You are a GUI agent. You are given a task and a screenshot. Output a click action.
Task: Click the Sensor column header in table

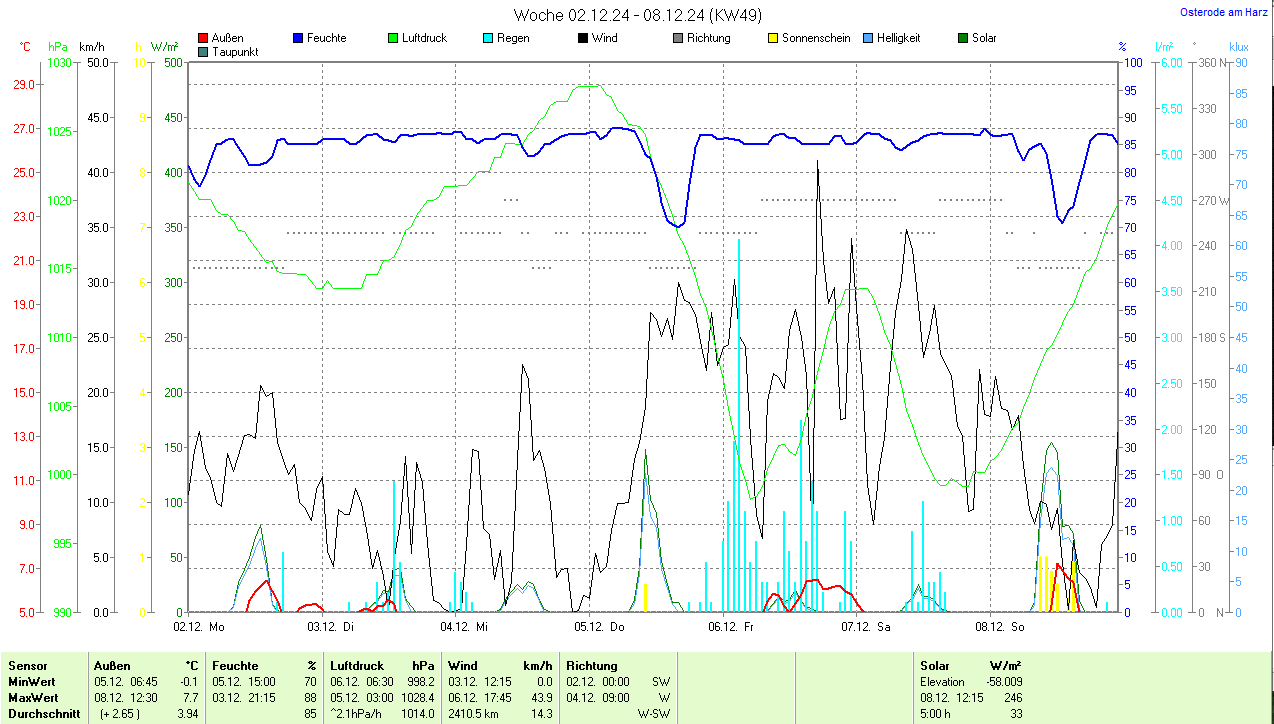coord(28,666)
